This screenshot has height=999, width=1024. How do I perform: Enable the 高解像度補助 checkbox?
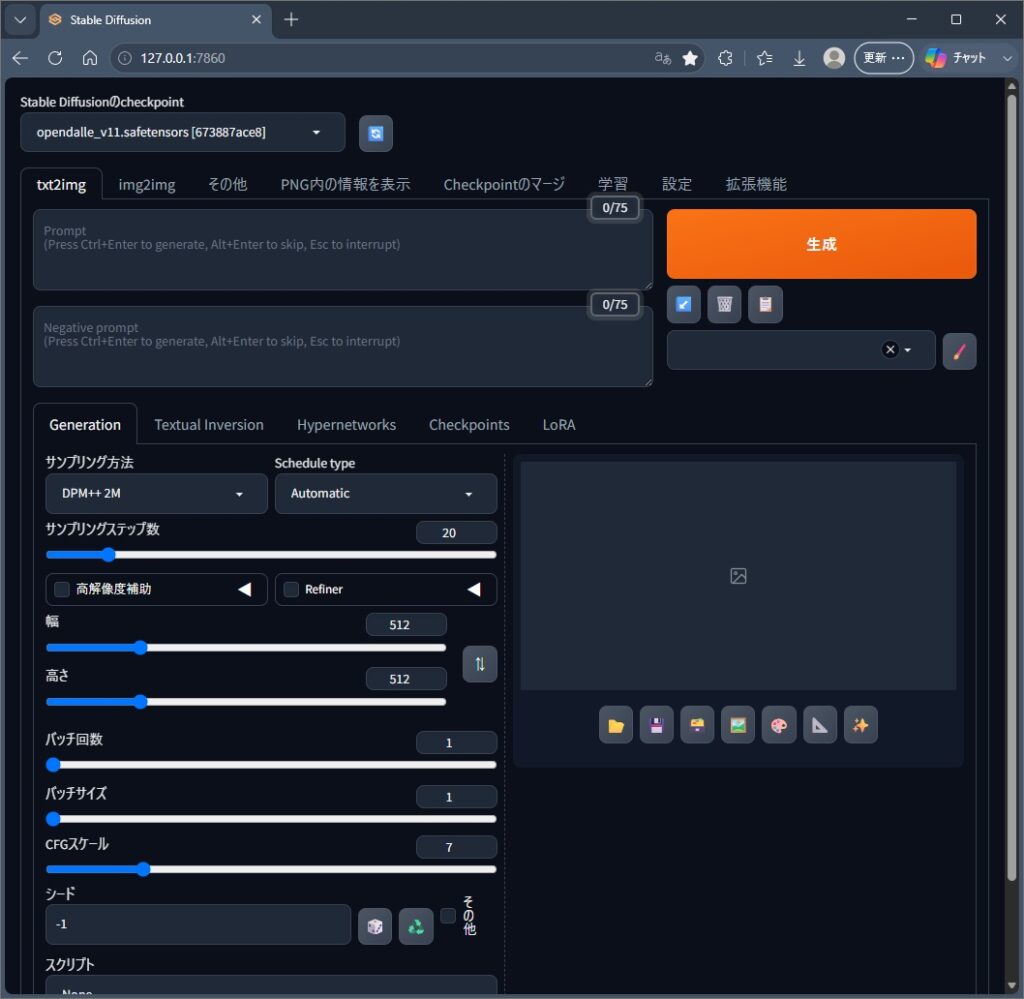click(x=61, y=590)
